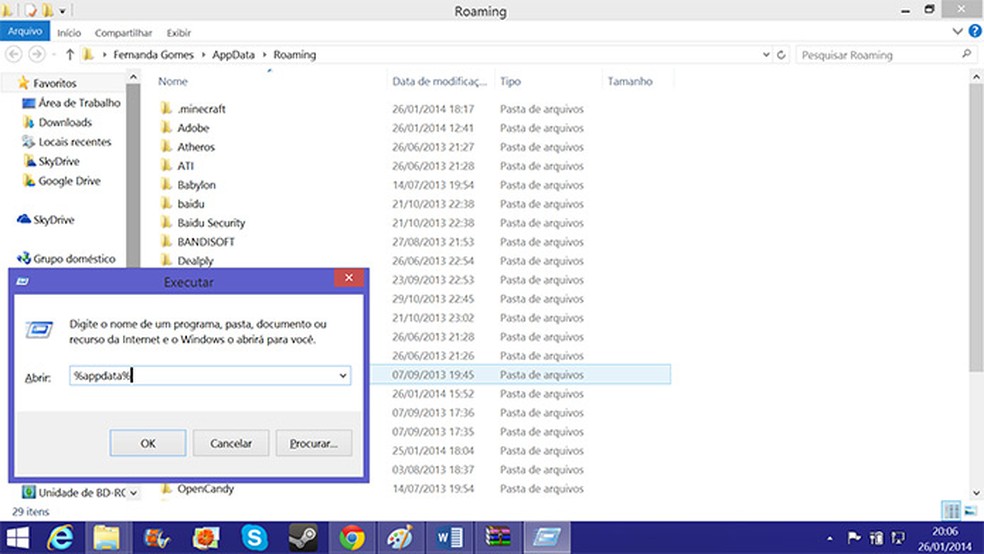Screen dimensions: 984x554
Task: Open Google Chrome from the taskbar
Action: [351, 537]
